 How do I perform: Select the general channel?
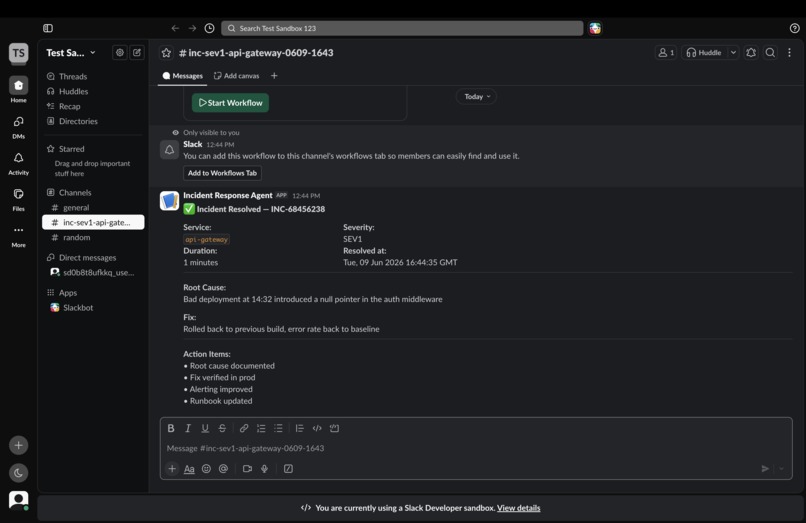(93, 207)
